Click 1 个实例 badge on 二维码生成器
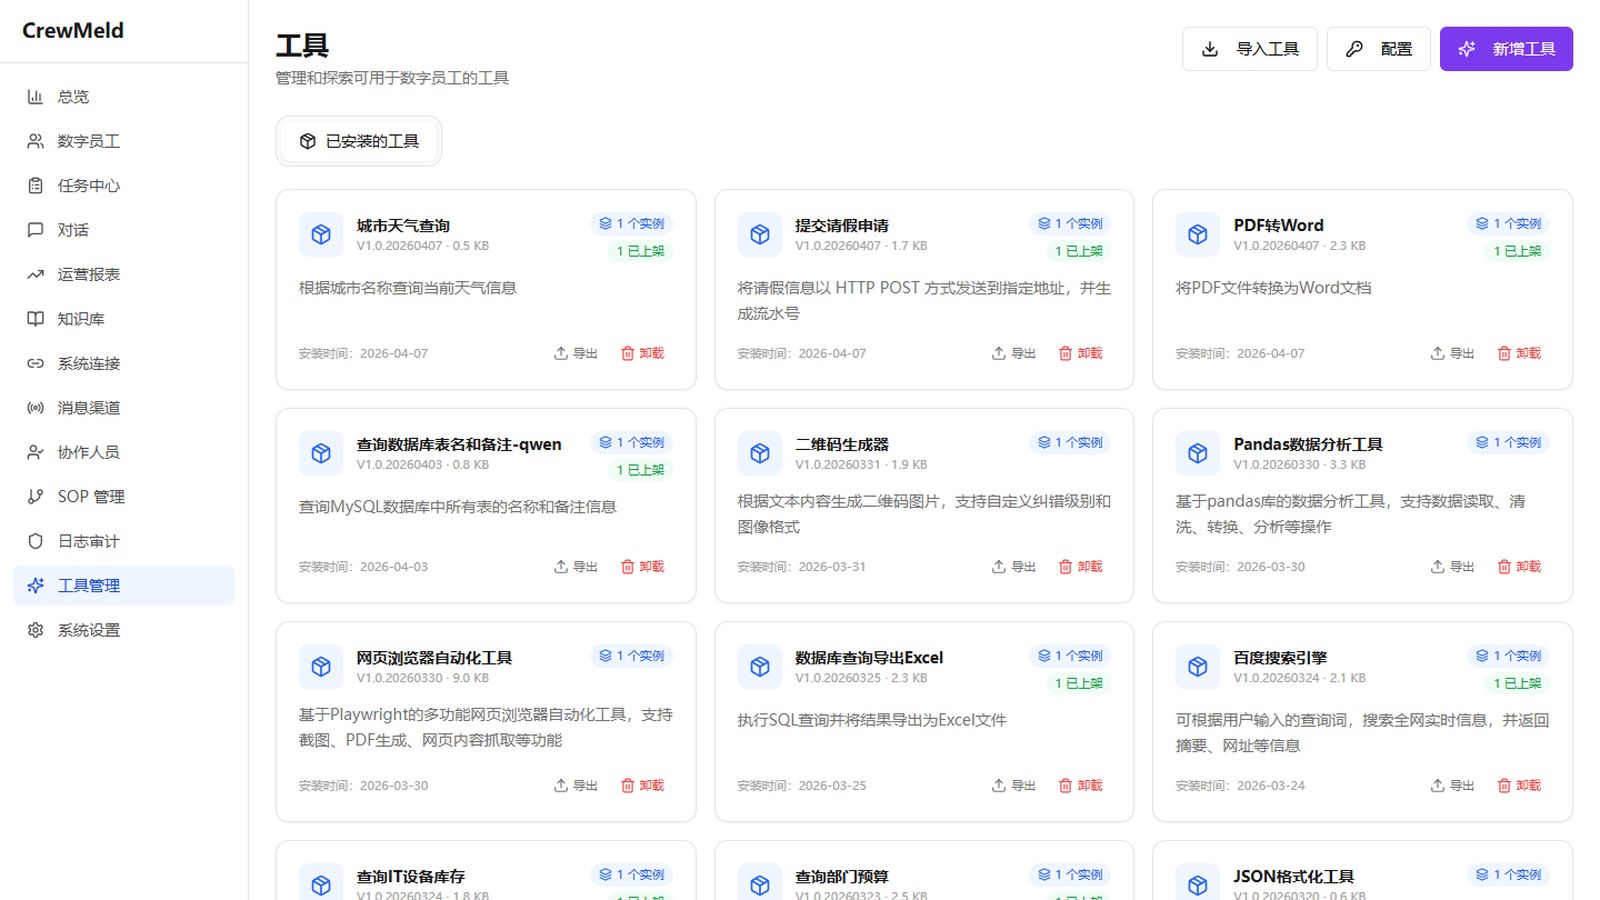 tap(1070, 443)
